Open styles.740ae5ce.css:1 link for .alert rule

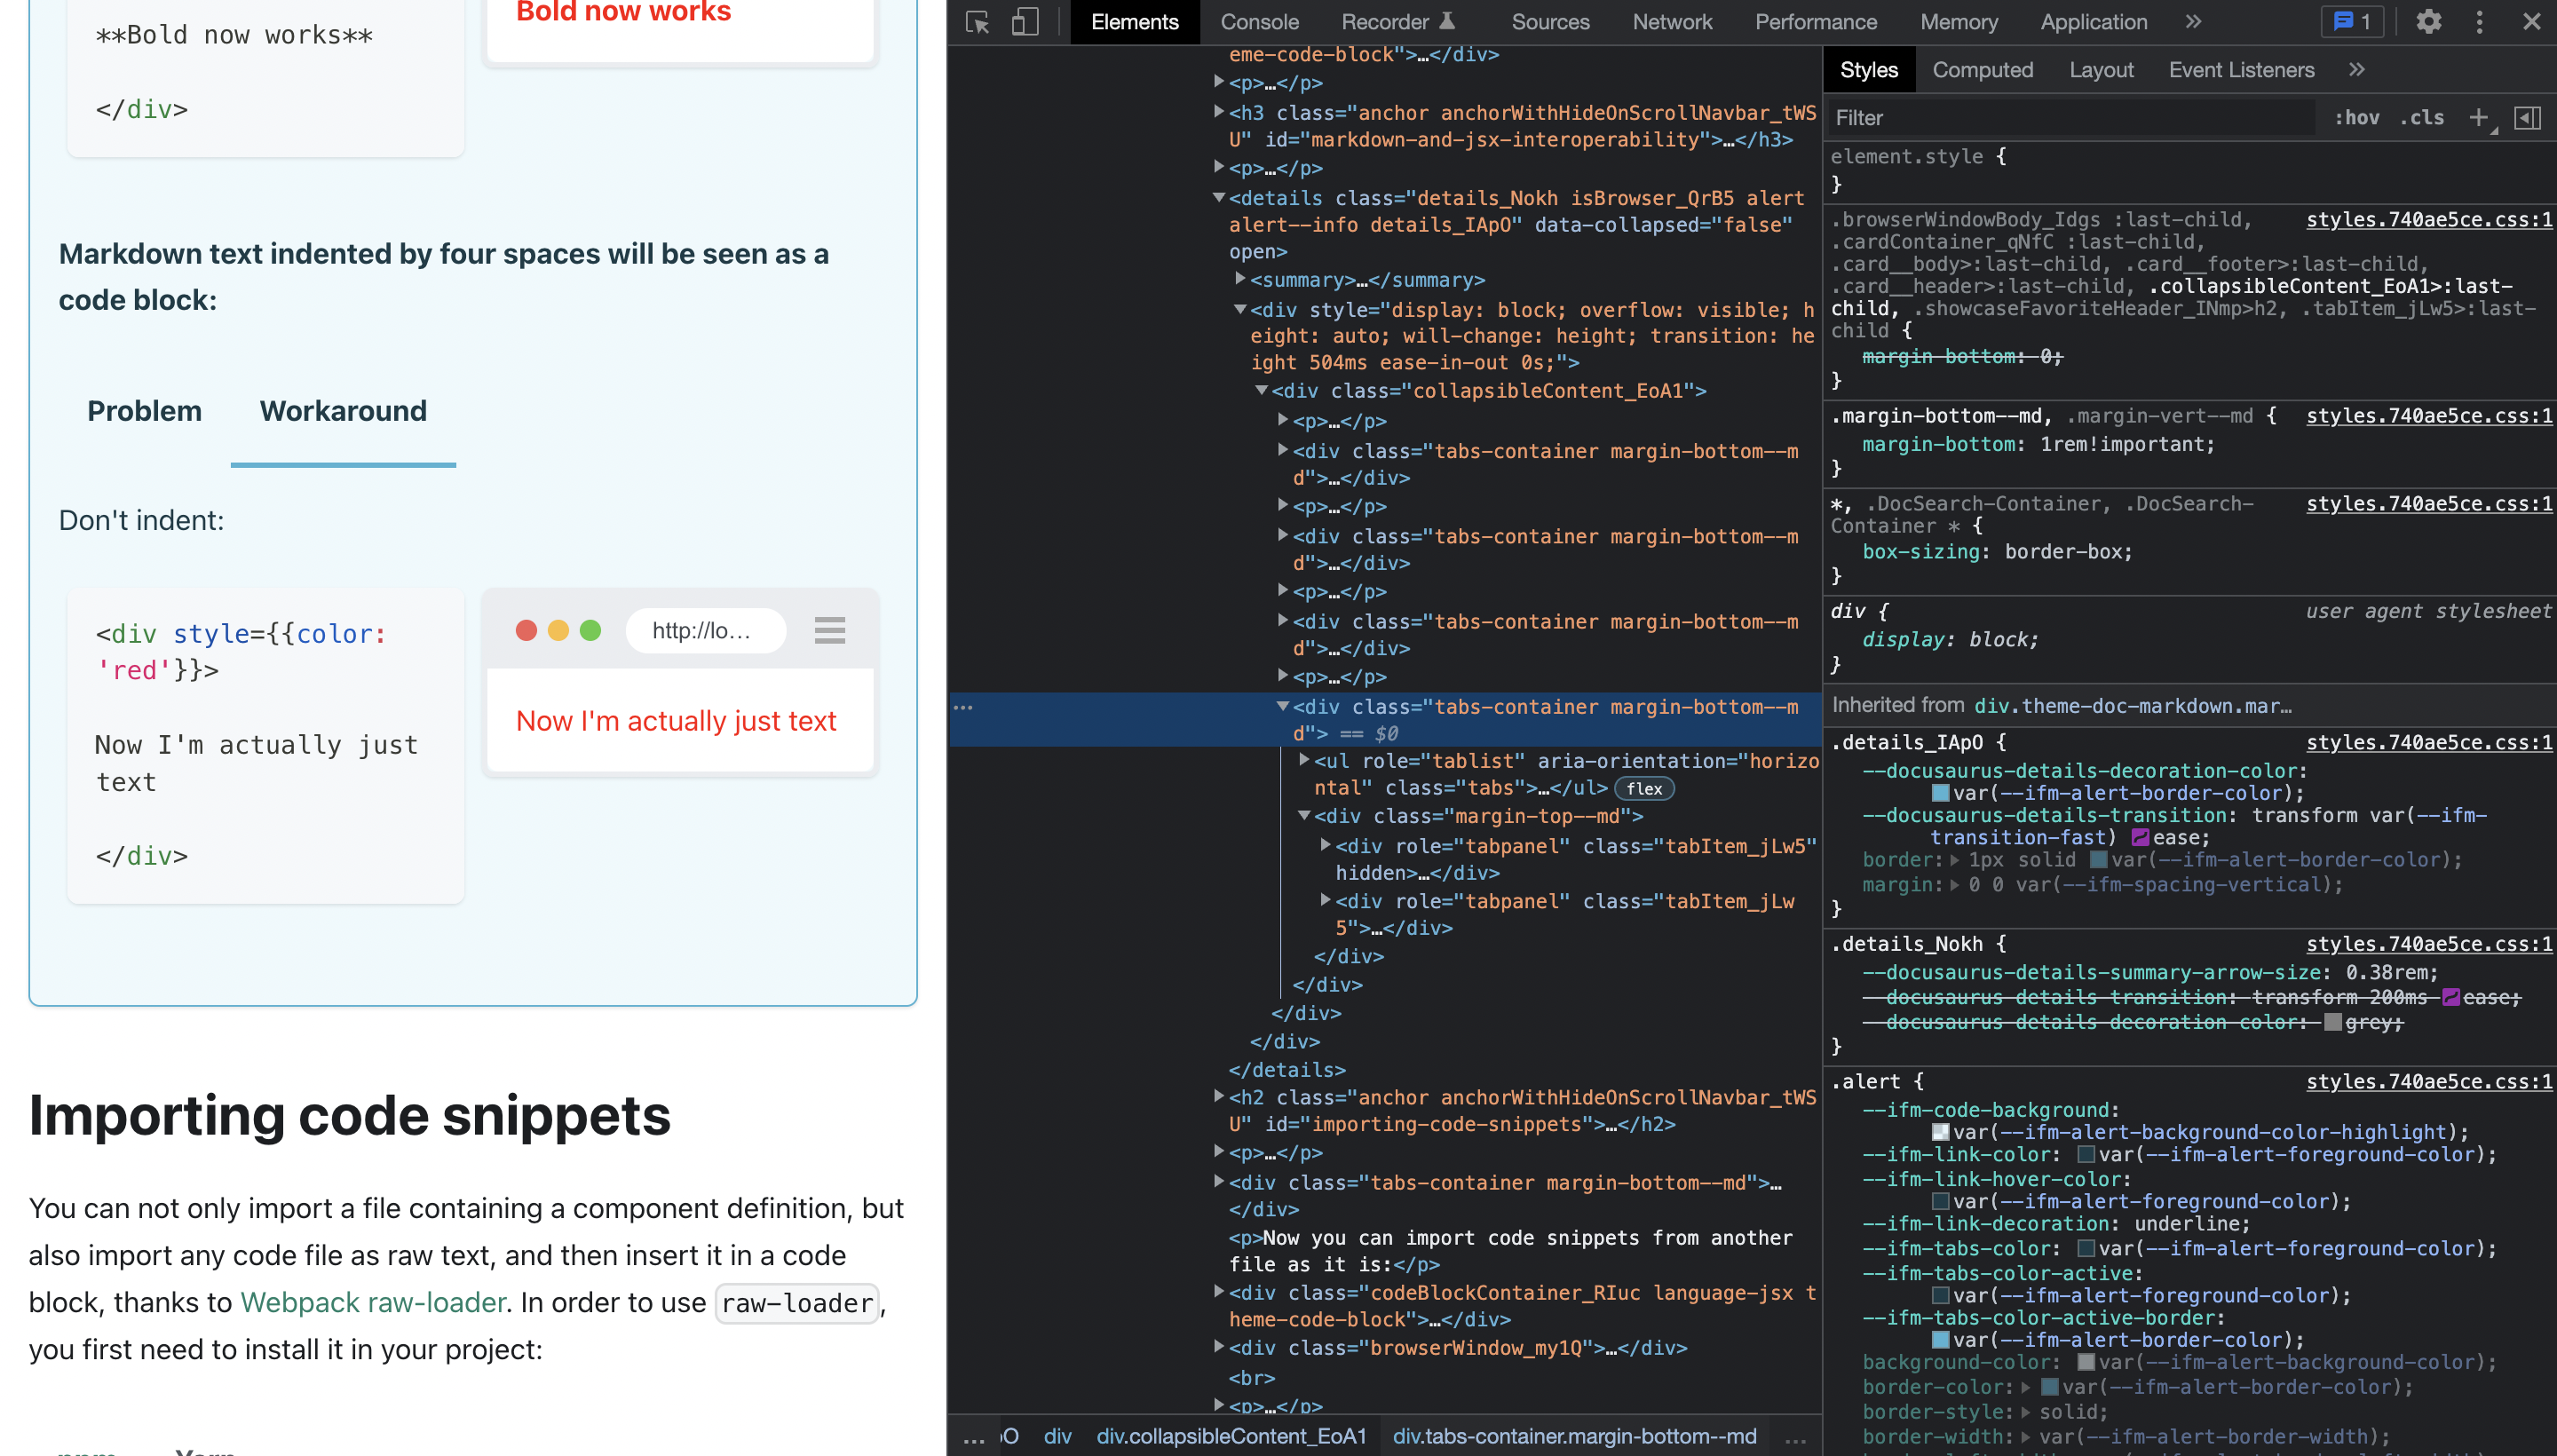(x=2429, y=1081)
